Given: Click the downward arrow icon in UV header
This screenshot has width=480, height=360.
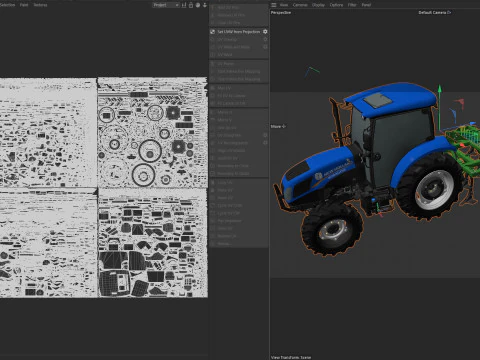Looking at the screenshot, I should point(205,5).
